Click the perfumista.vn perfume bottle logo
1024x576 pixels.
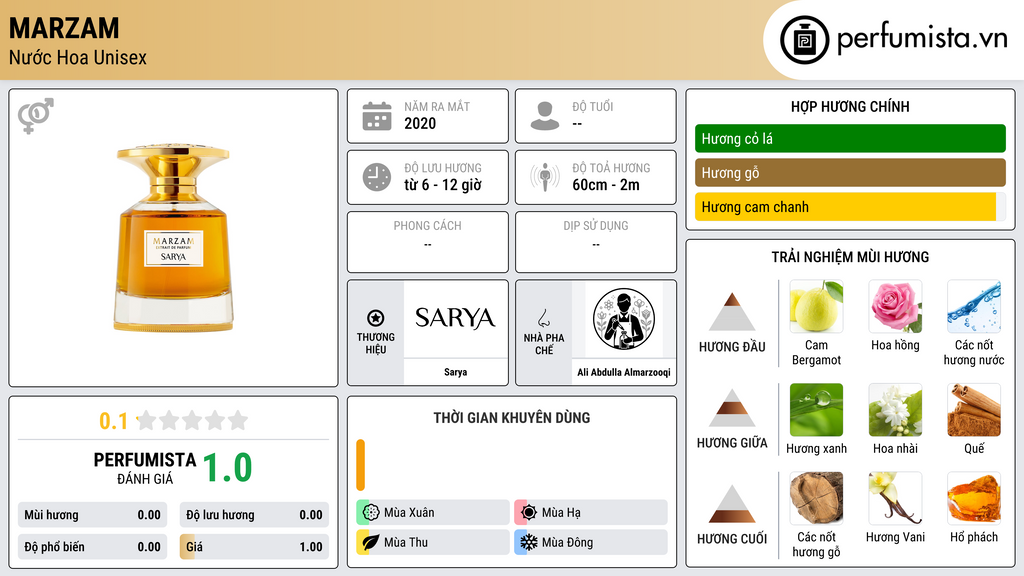tap(804, 40)
